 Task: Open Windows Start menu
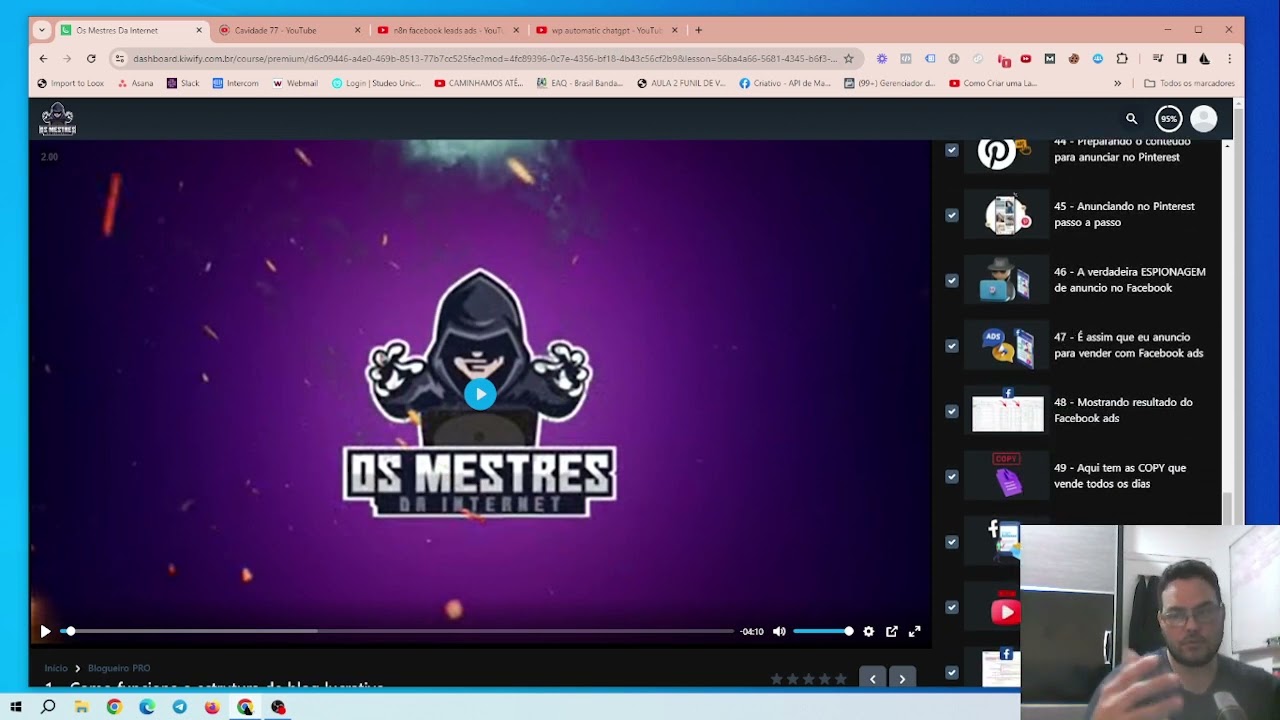tap(16, 707)
